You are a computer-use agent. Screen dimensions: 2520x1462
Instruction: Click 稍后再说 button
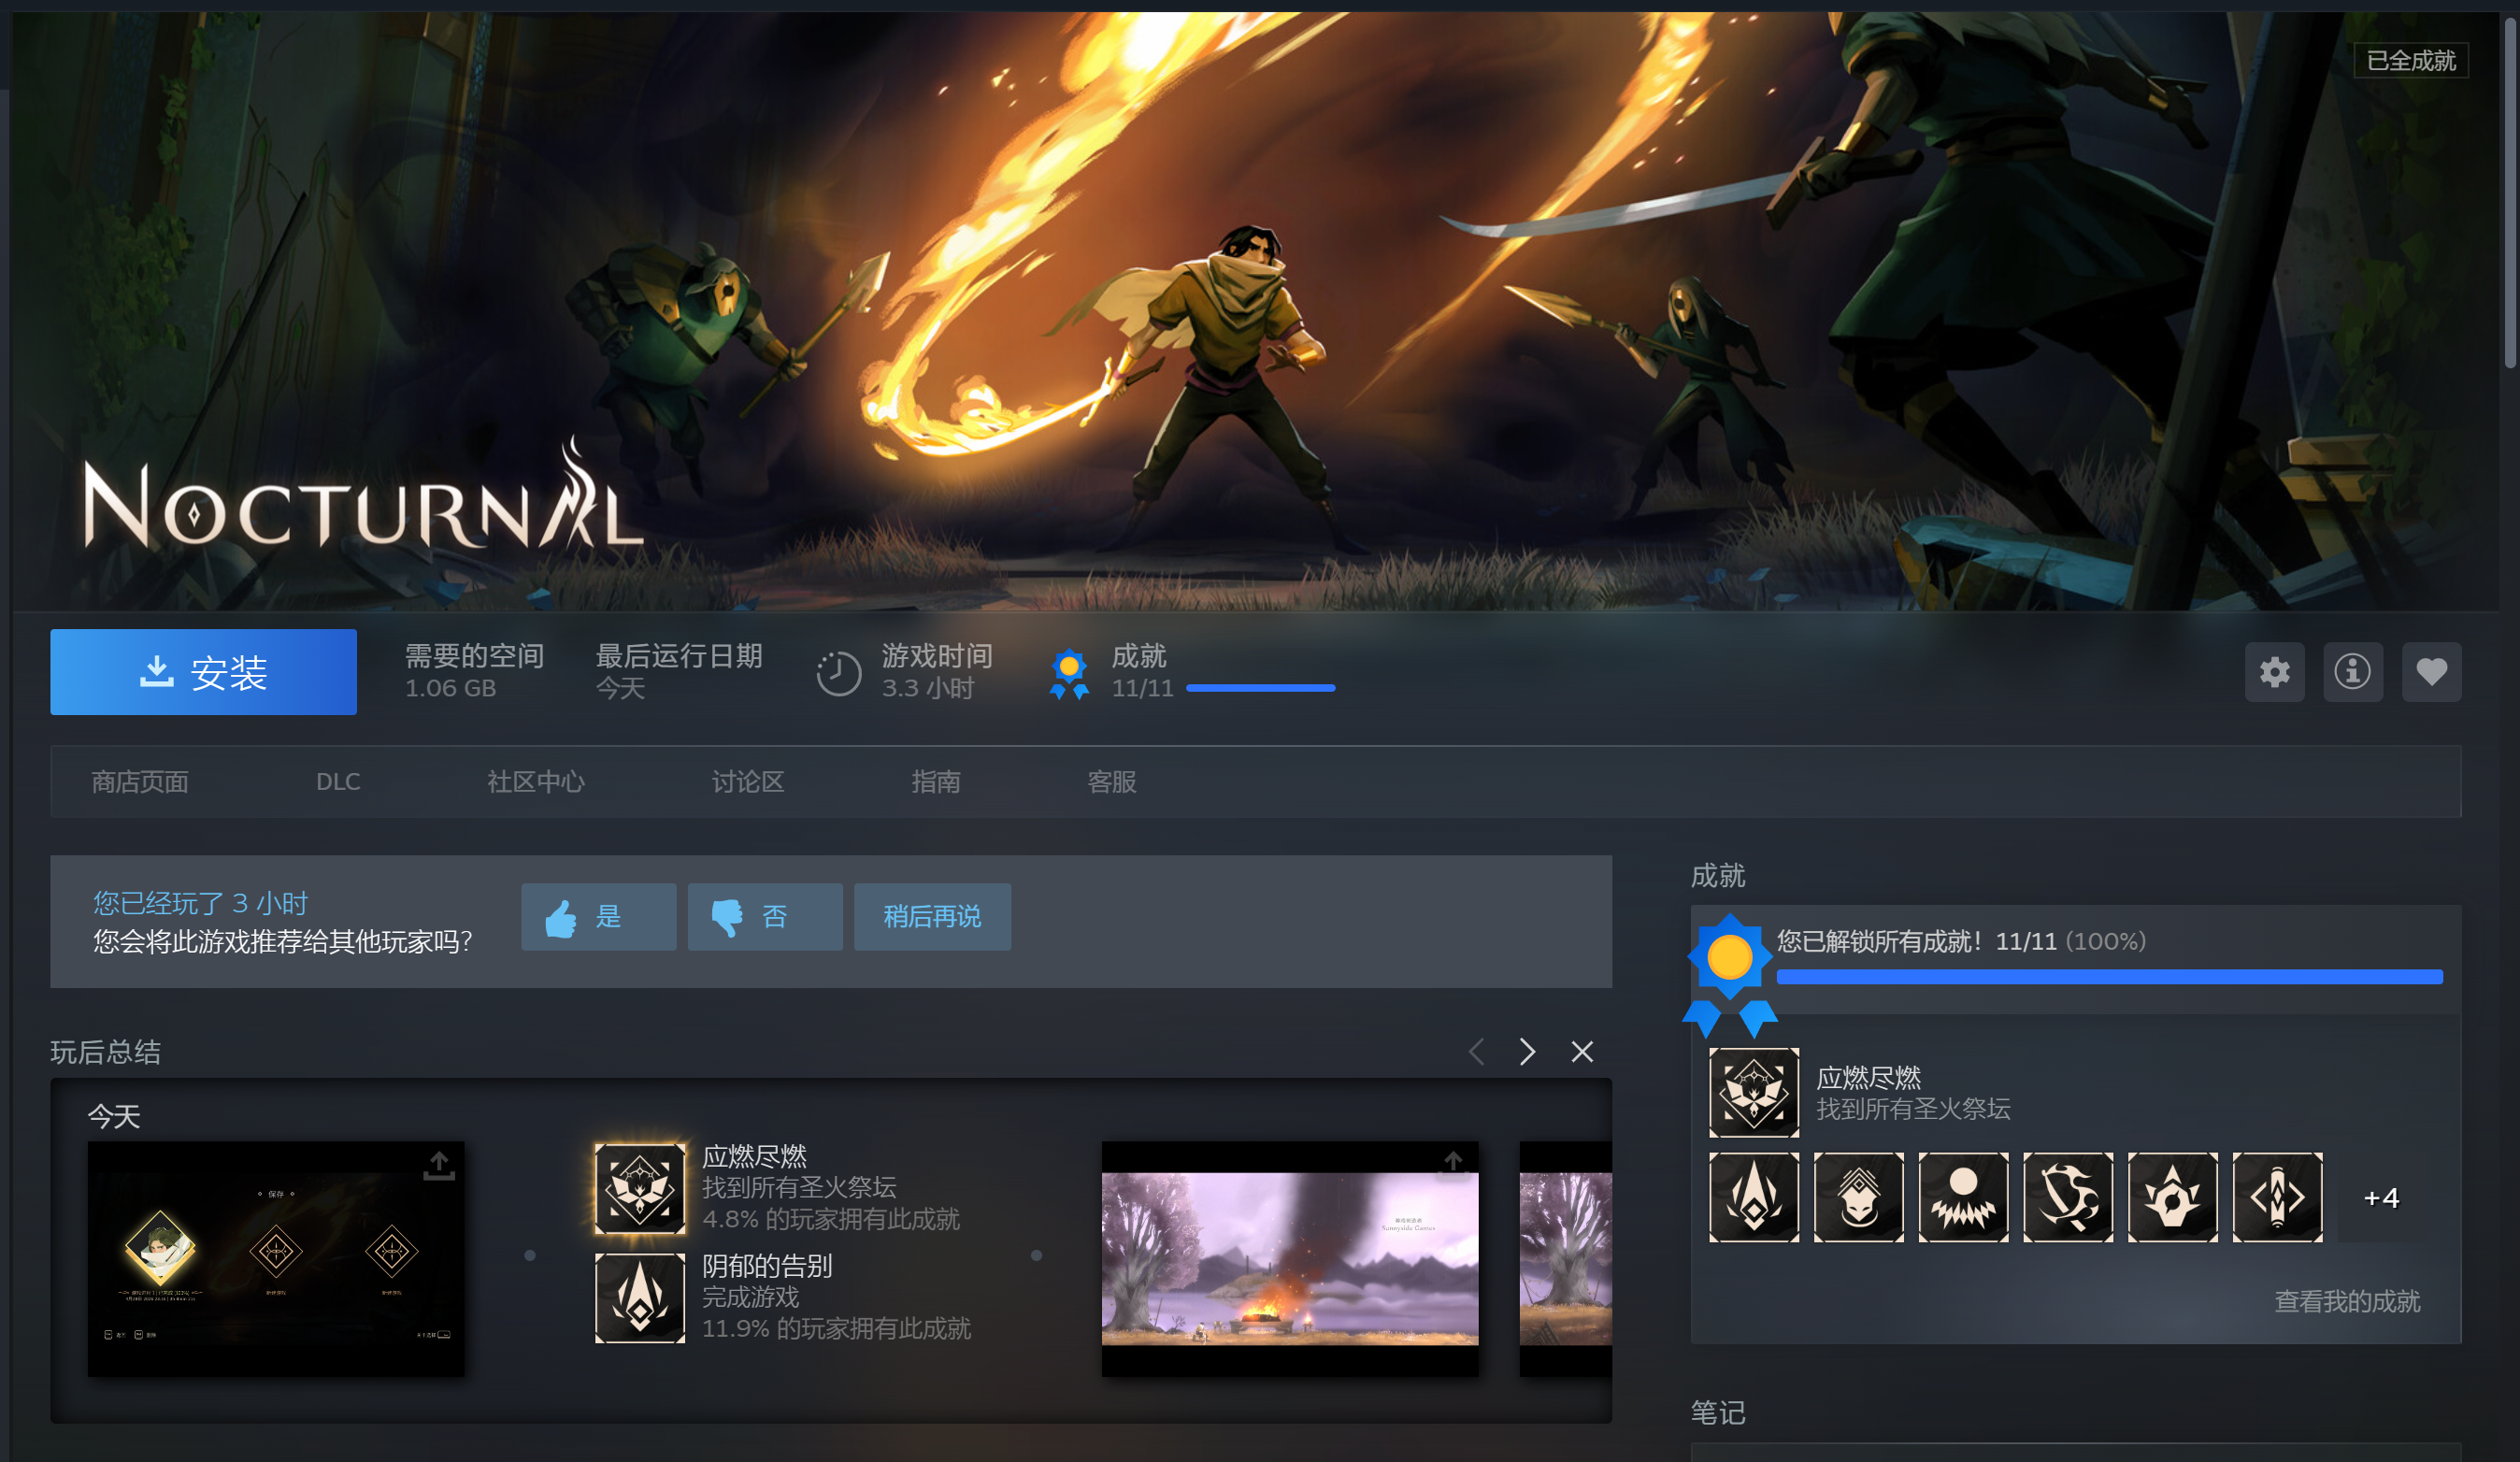click(932, 917)
